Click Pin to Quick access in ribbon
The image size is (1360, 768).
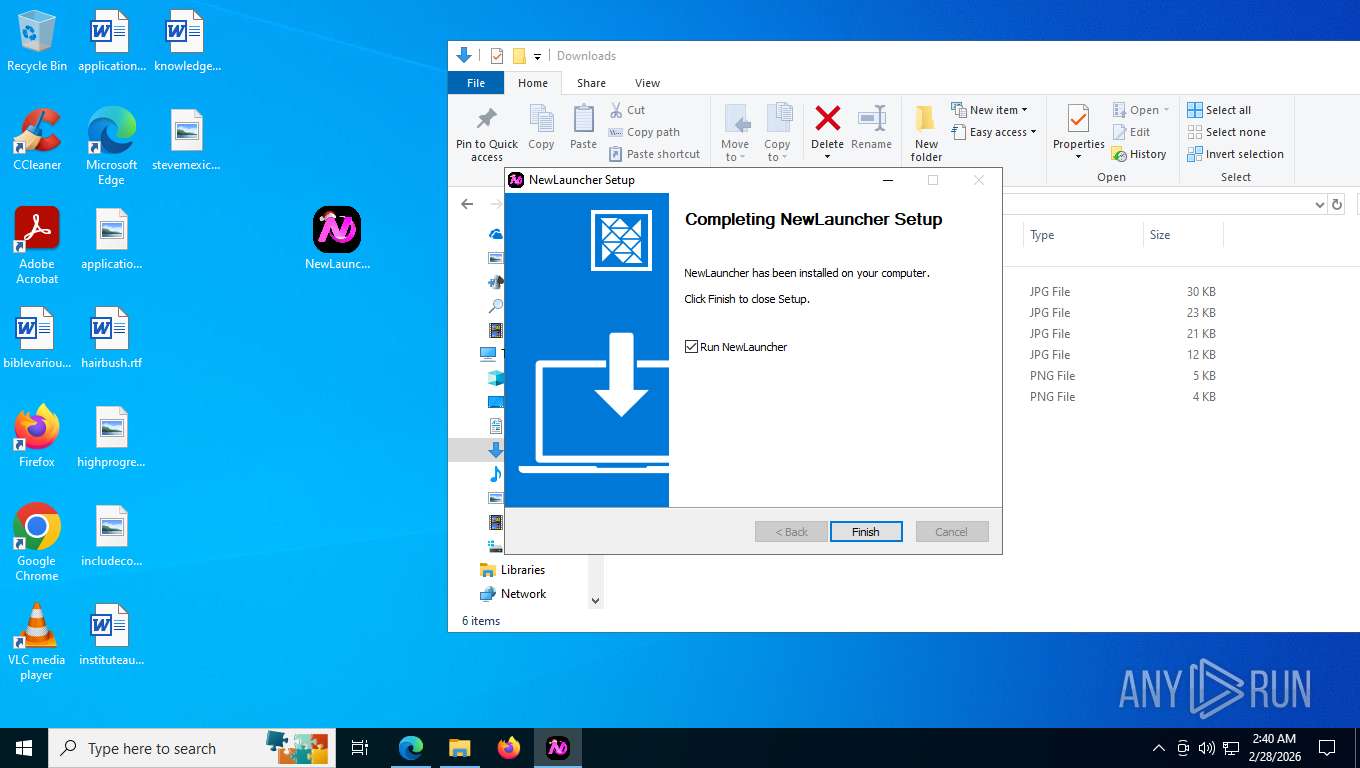pyautogui.click(x=487, y=134)
